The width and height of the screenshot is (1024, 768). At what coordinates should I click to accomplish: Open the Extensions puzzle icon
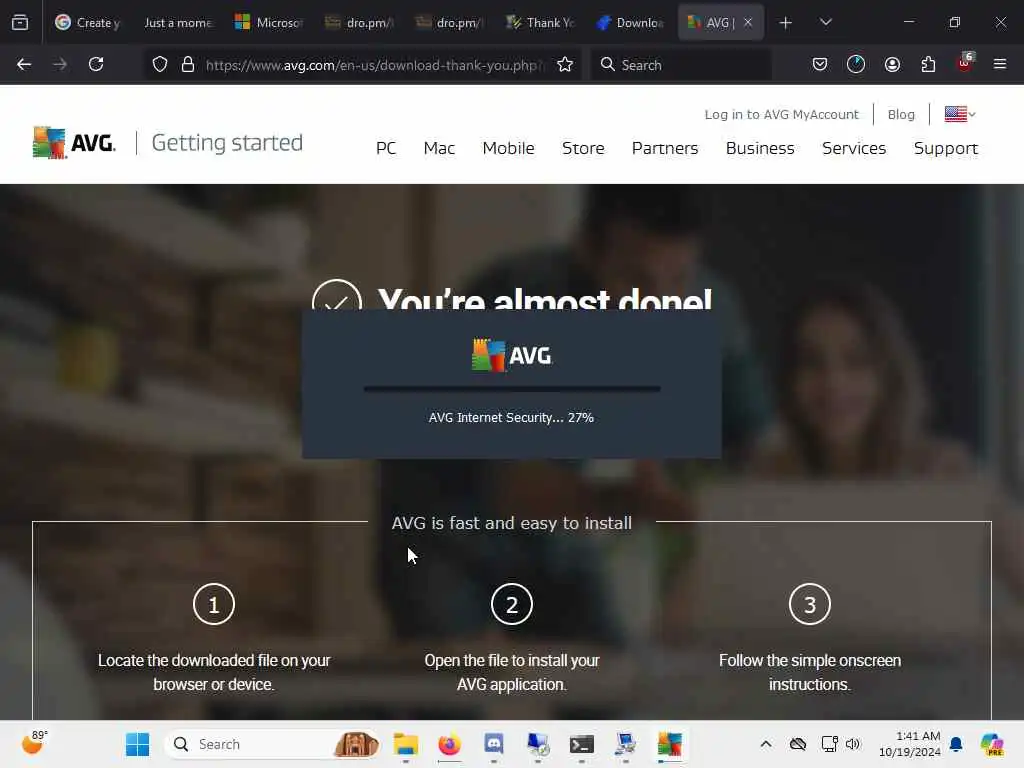[x=928, y=64]
